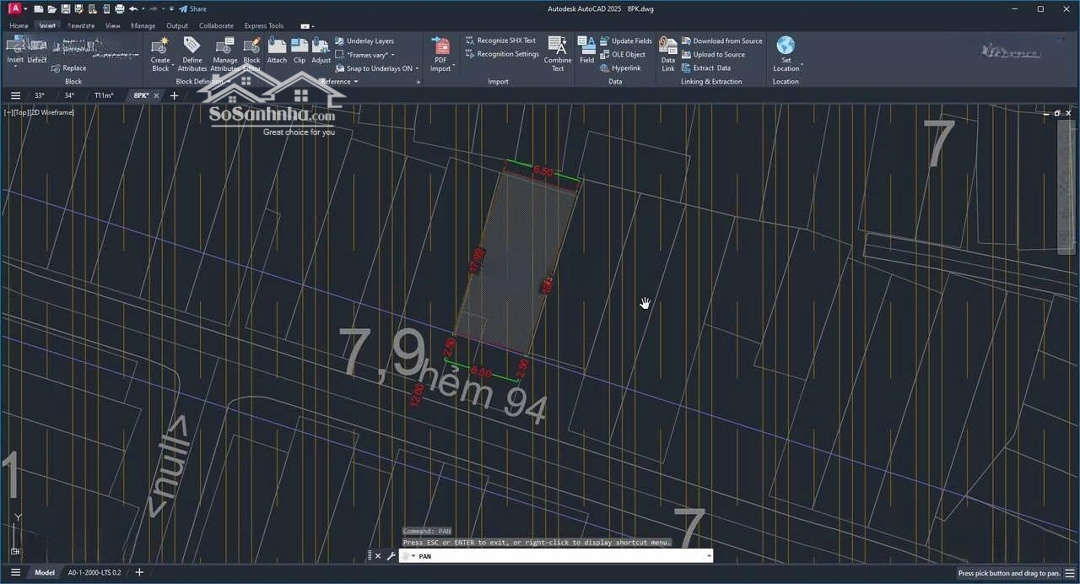Click the Save icon in the quick access toolbar
Screen dimensions: 1080x584
[66, 9]
